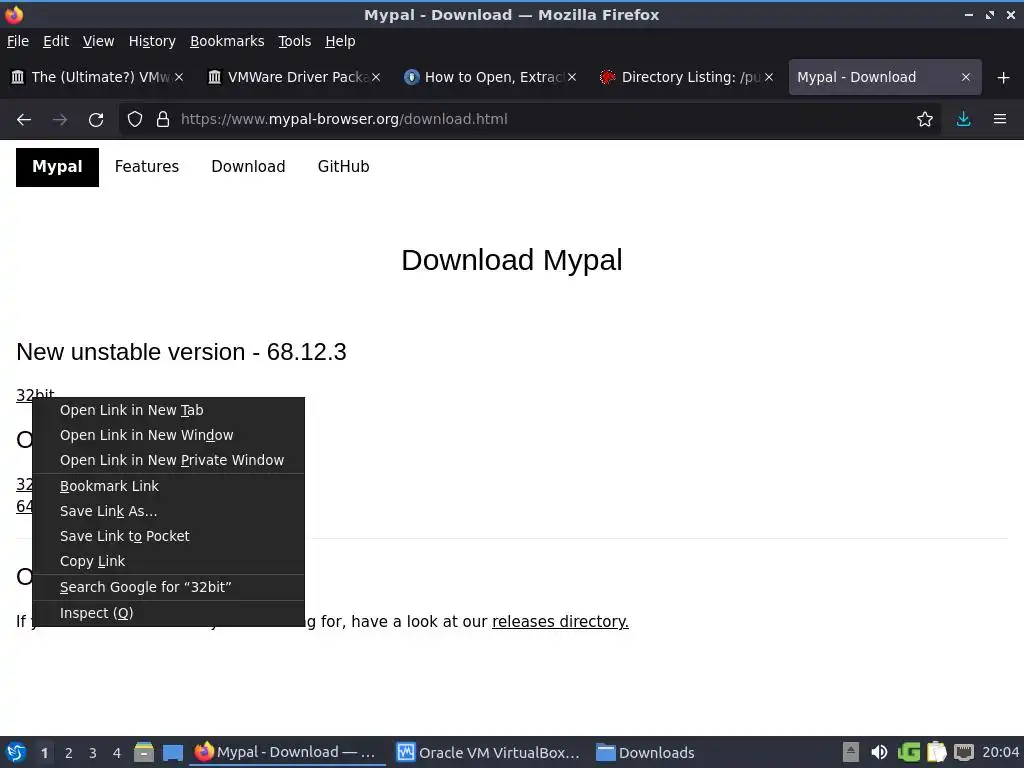Viewport: 1024px width, 768px height.
Task: Launch the file manager from the taskbar
Action: pyautogui.click(x=144, y=752)
